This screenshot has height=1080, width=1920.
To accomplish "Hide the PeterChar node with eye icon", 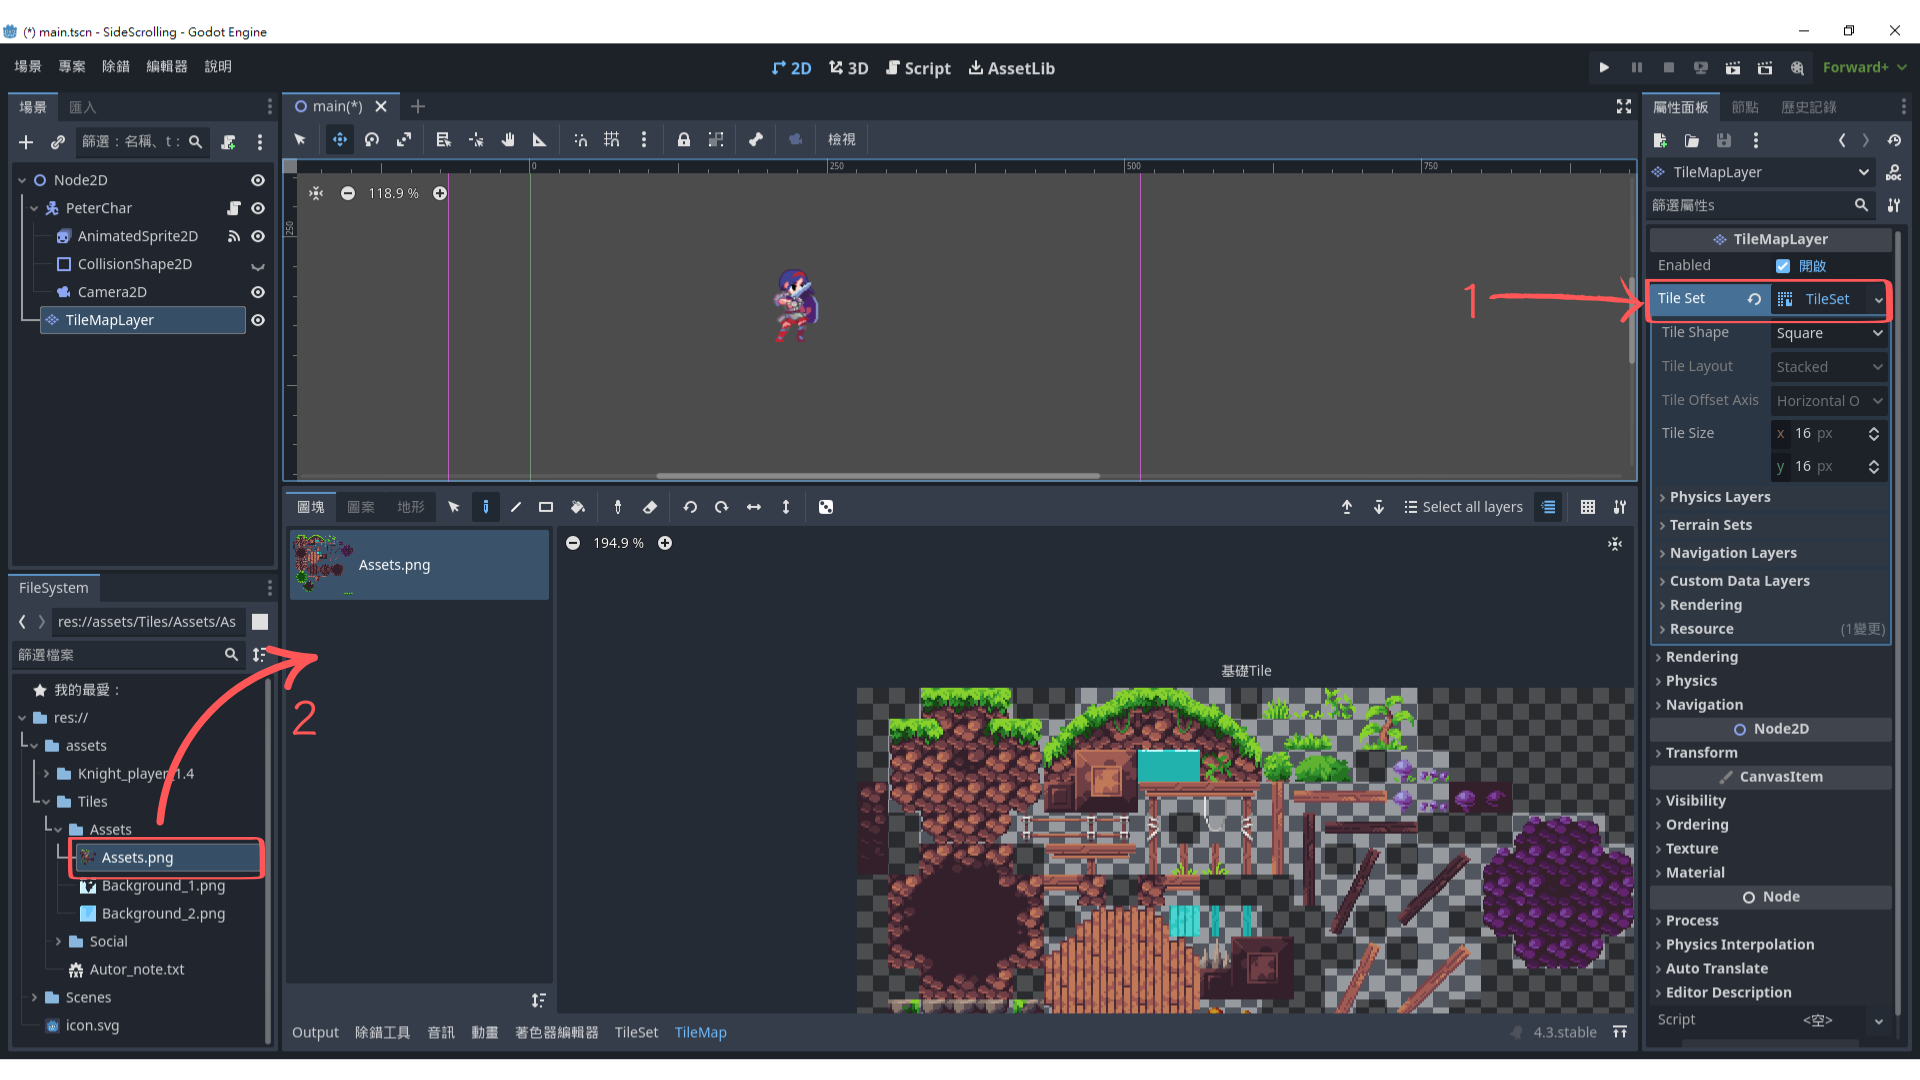I will [258, 208].
